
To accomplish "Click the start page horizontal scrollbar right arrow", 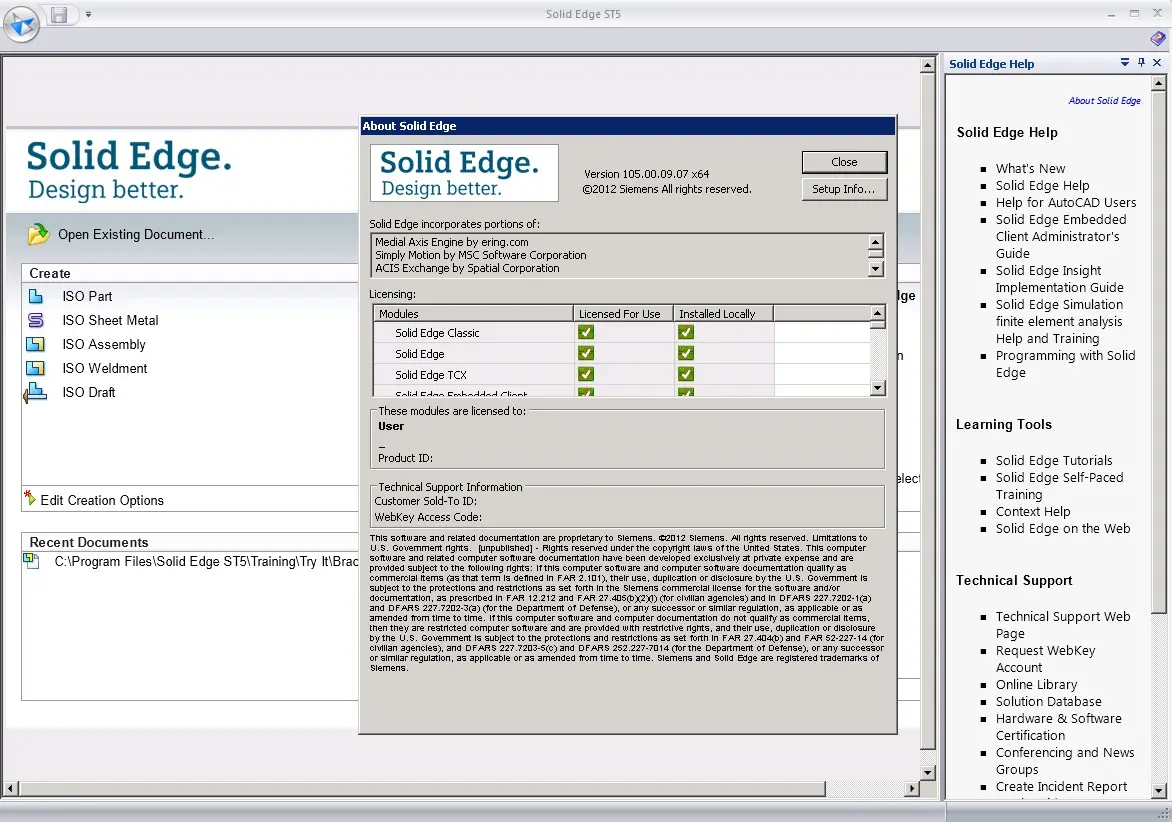I will (911, 788).
